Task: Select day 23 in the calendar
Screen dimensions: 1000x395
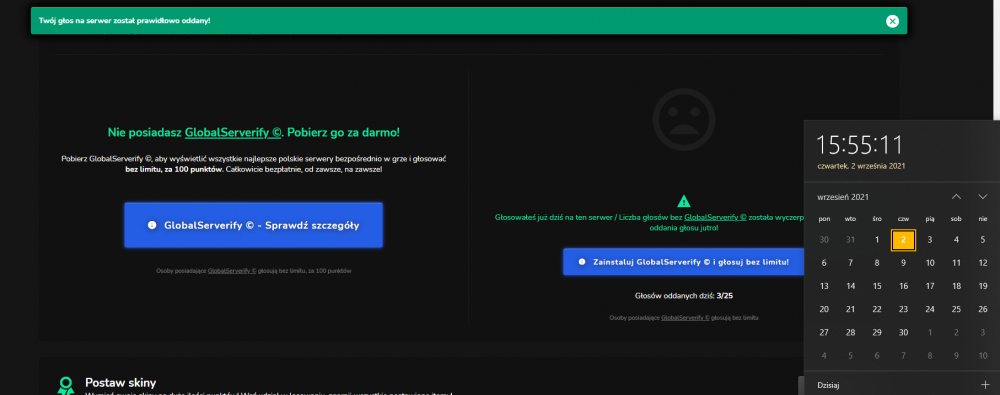Action: point(904,309)
